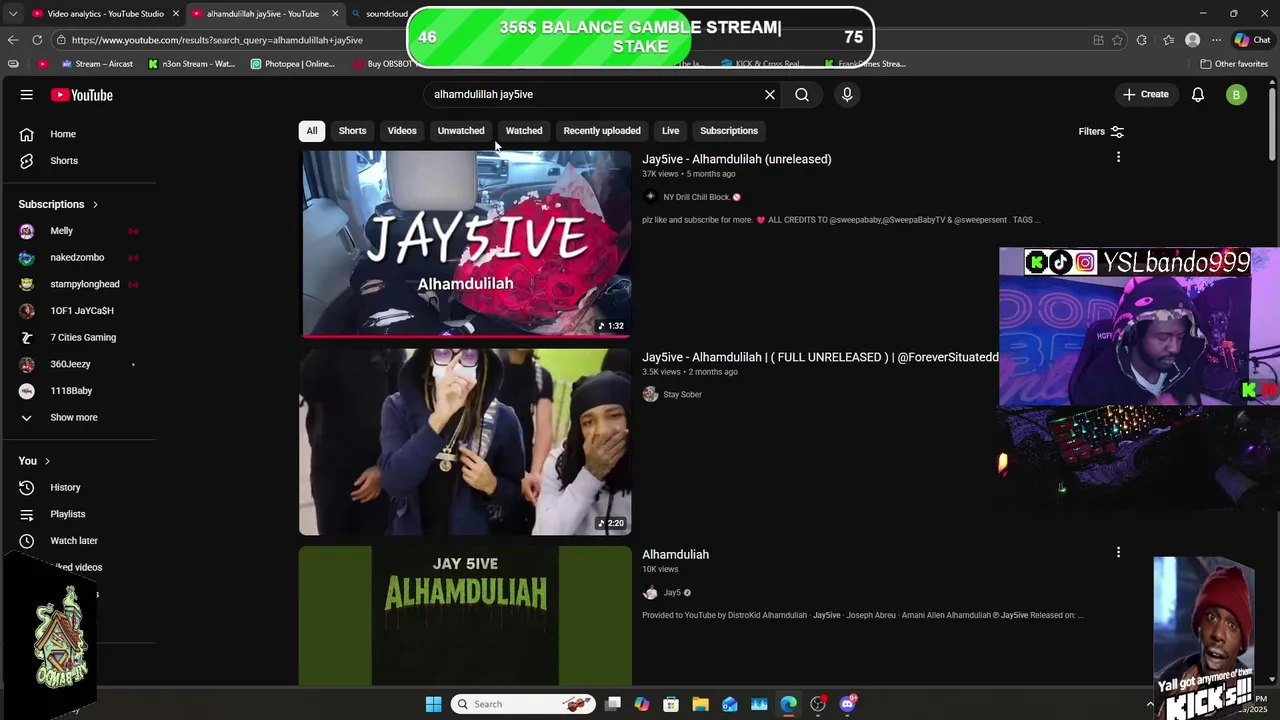1280x720 pixels.
Task: Switch to Video analytics YouTube Studio tab
Action: (x=105, y=14)
